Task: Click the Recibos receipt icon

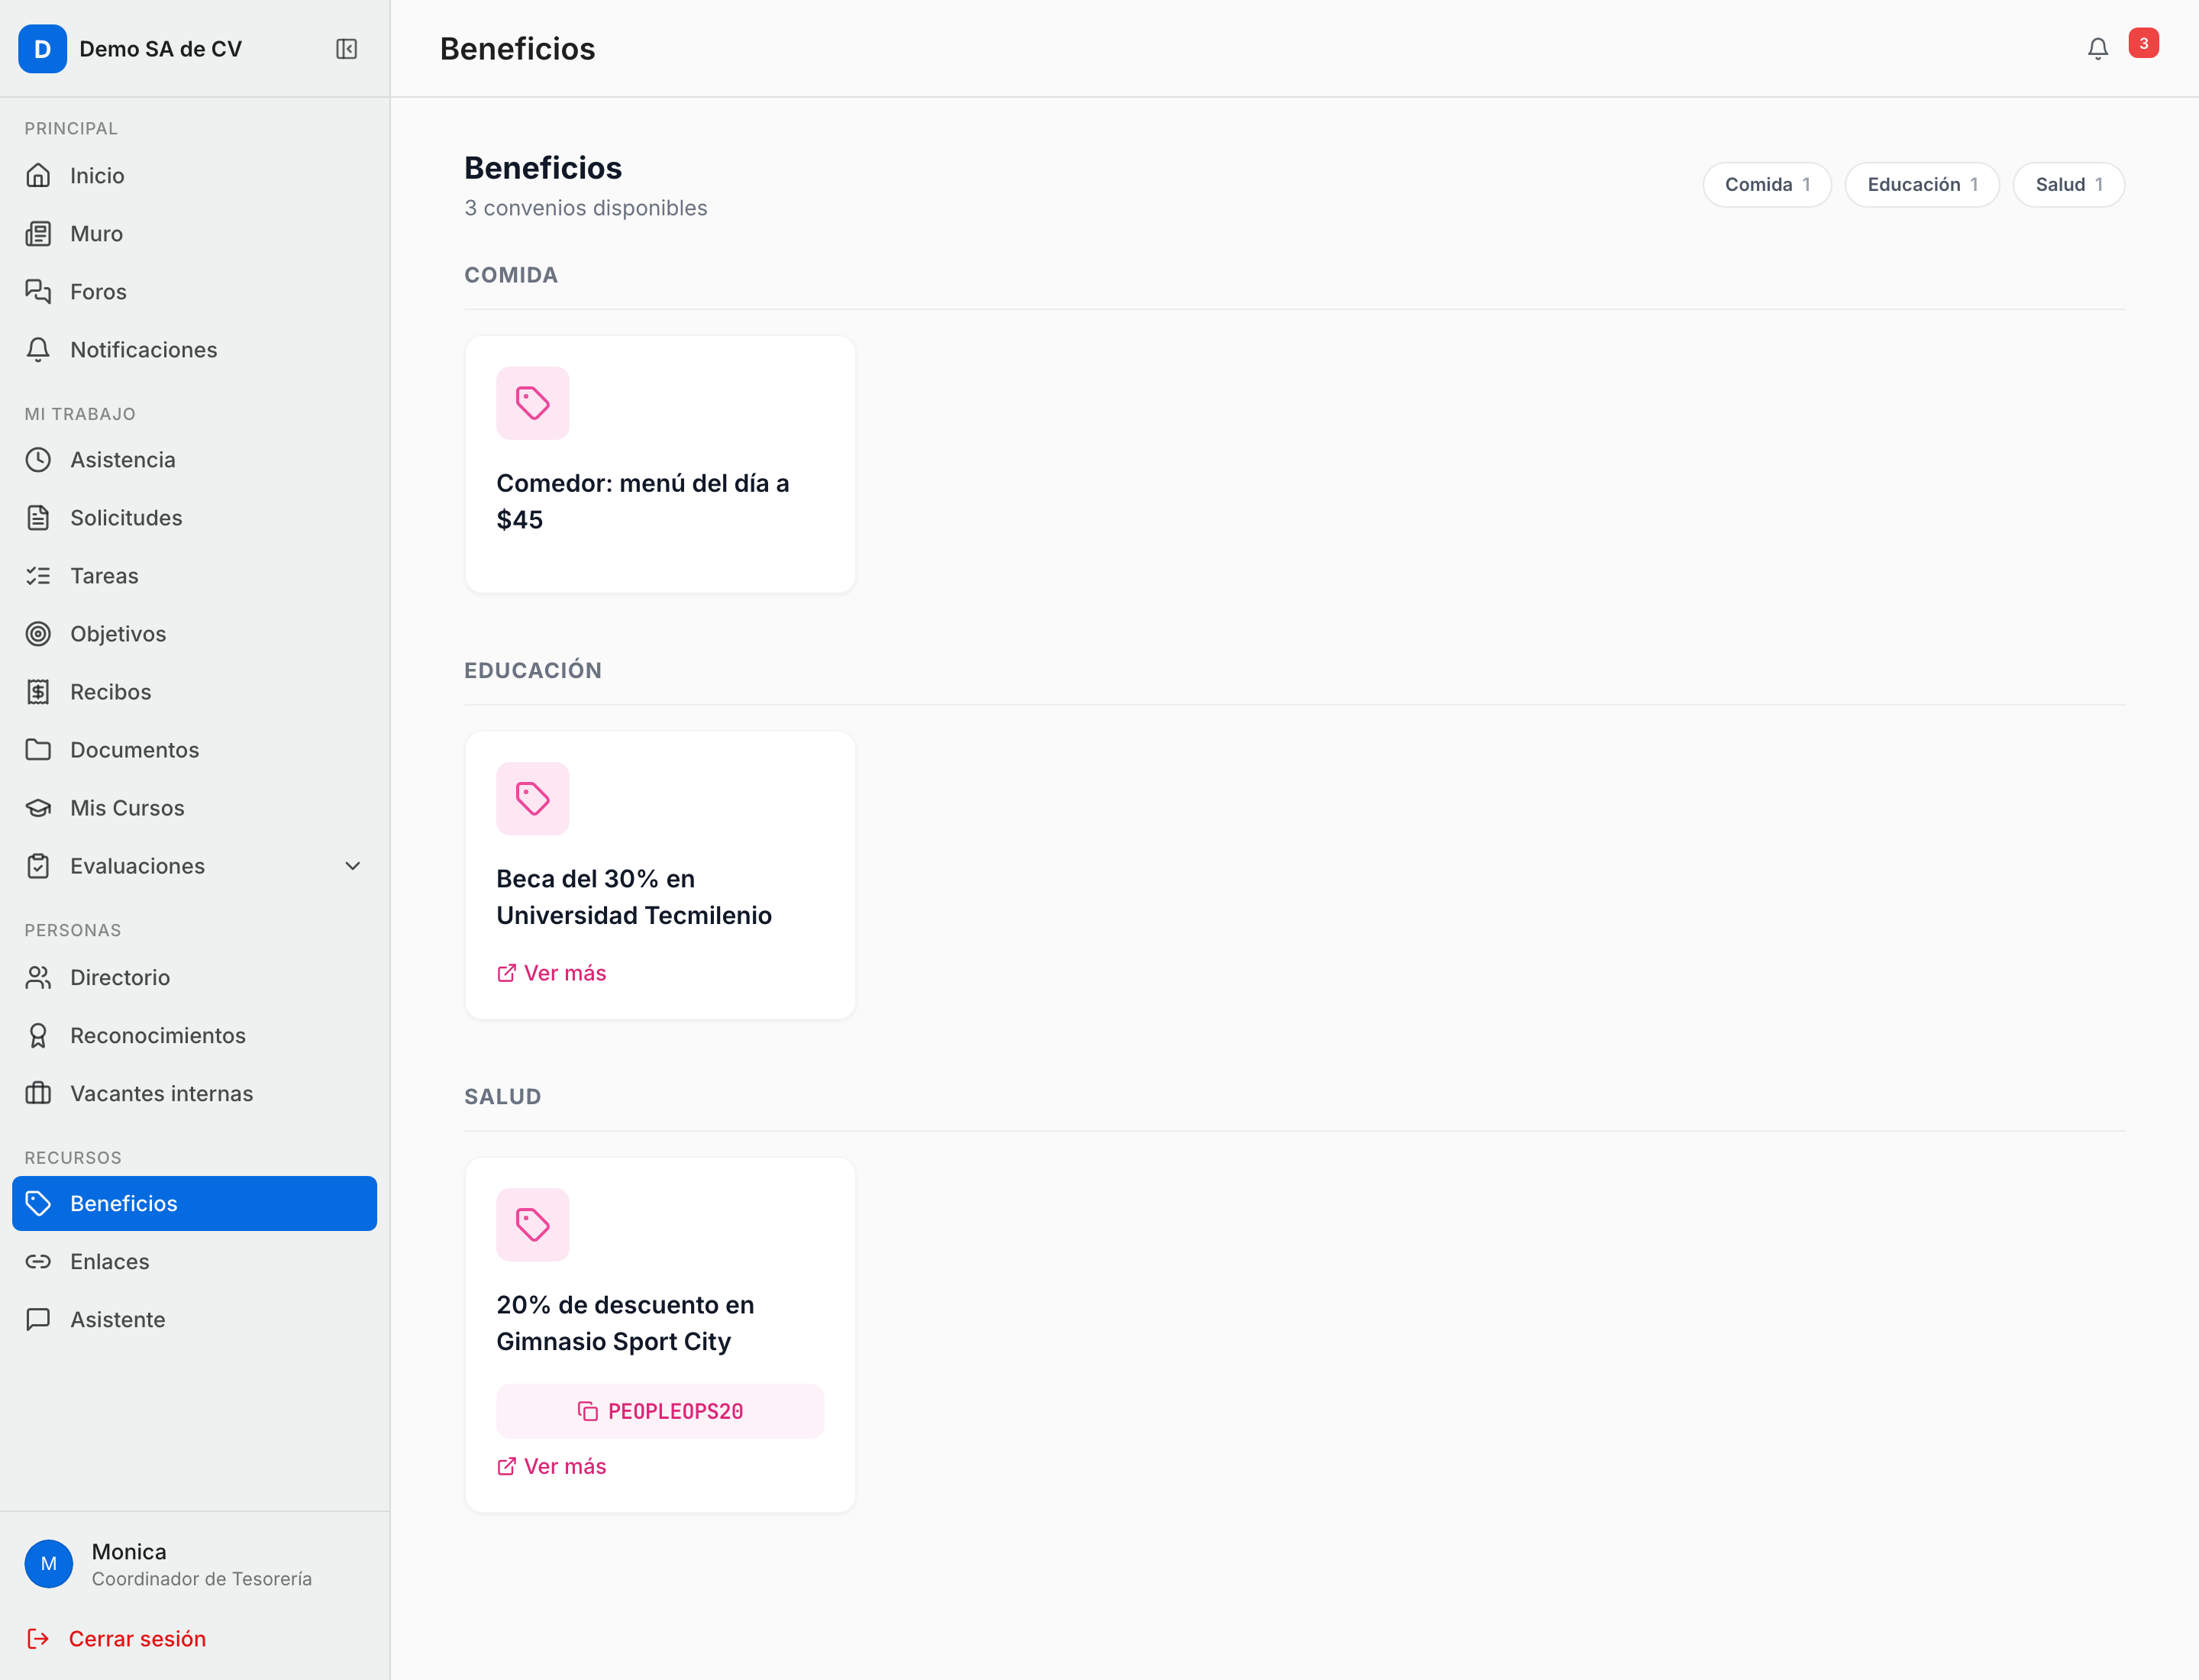Action: point(38,692)
